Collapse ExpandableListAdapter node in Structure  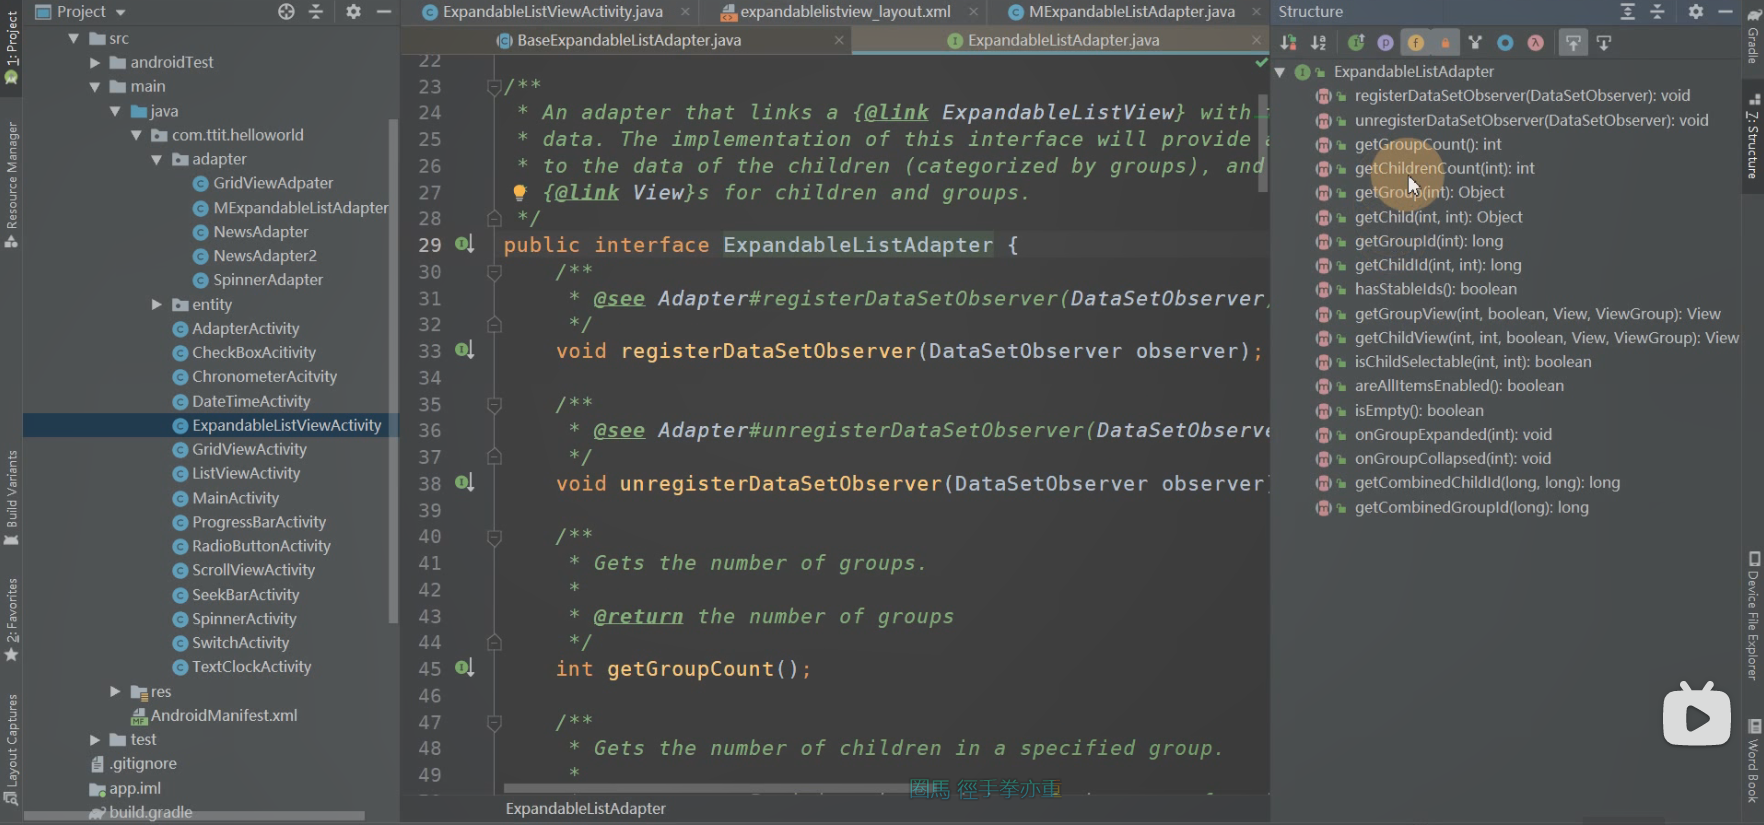(1280, 72)
